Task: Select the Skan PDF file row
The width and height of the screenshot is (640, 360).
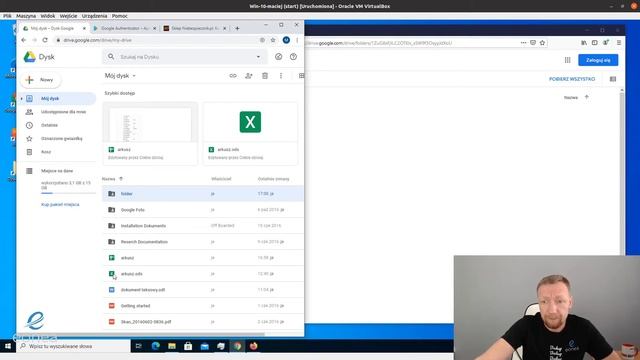Action: click(202, 322)
